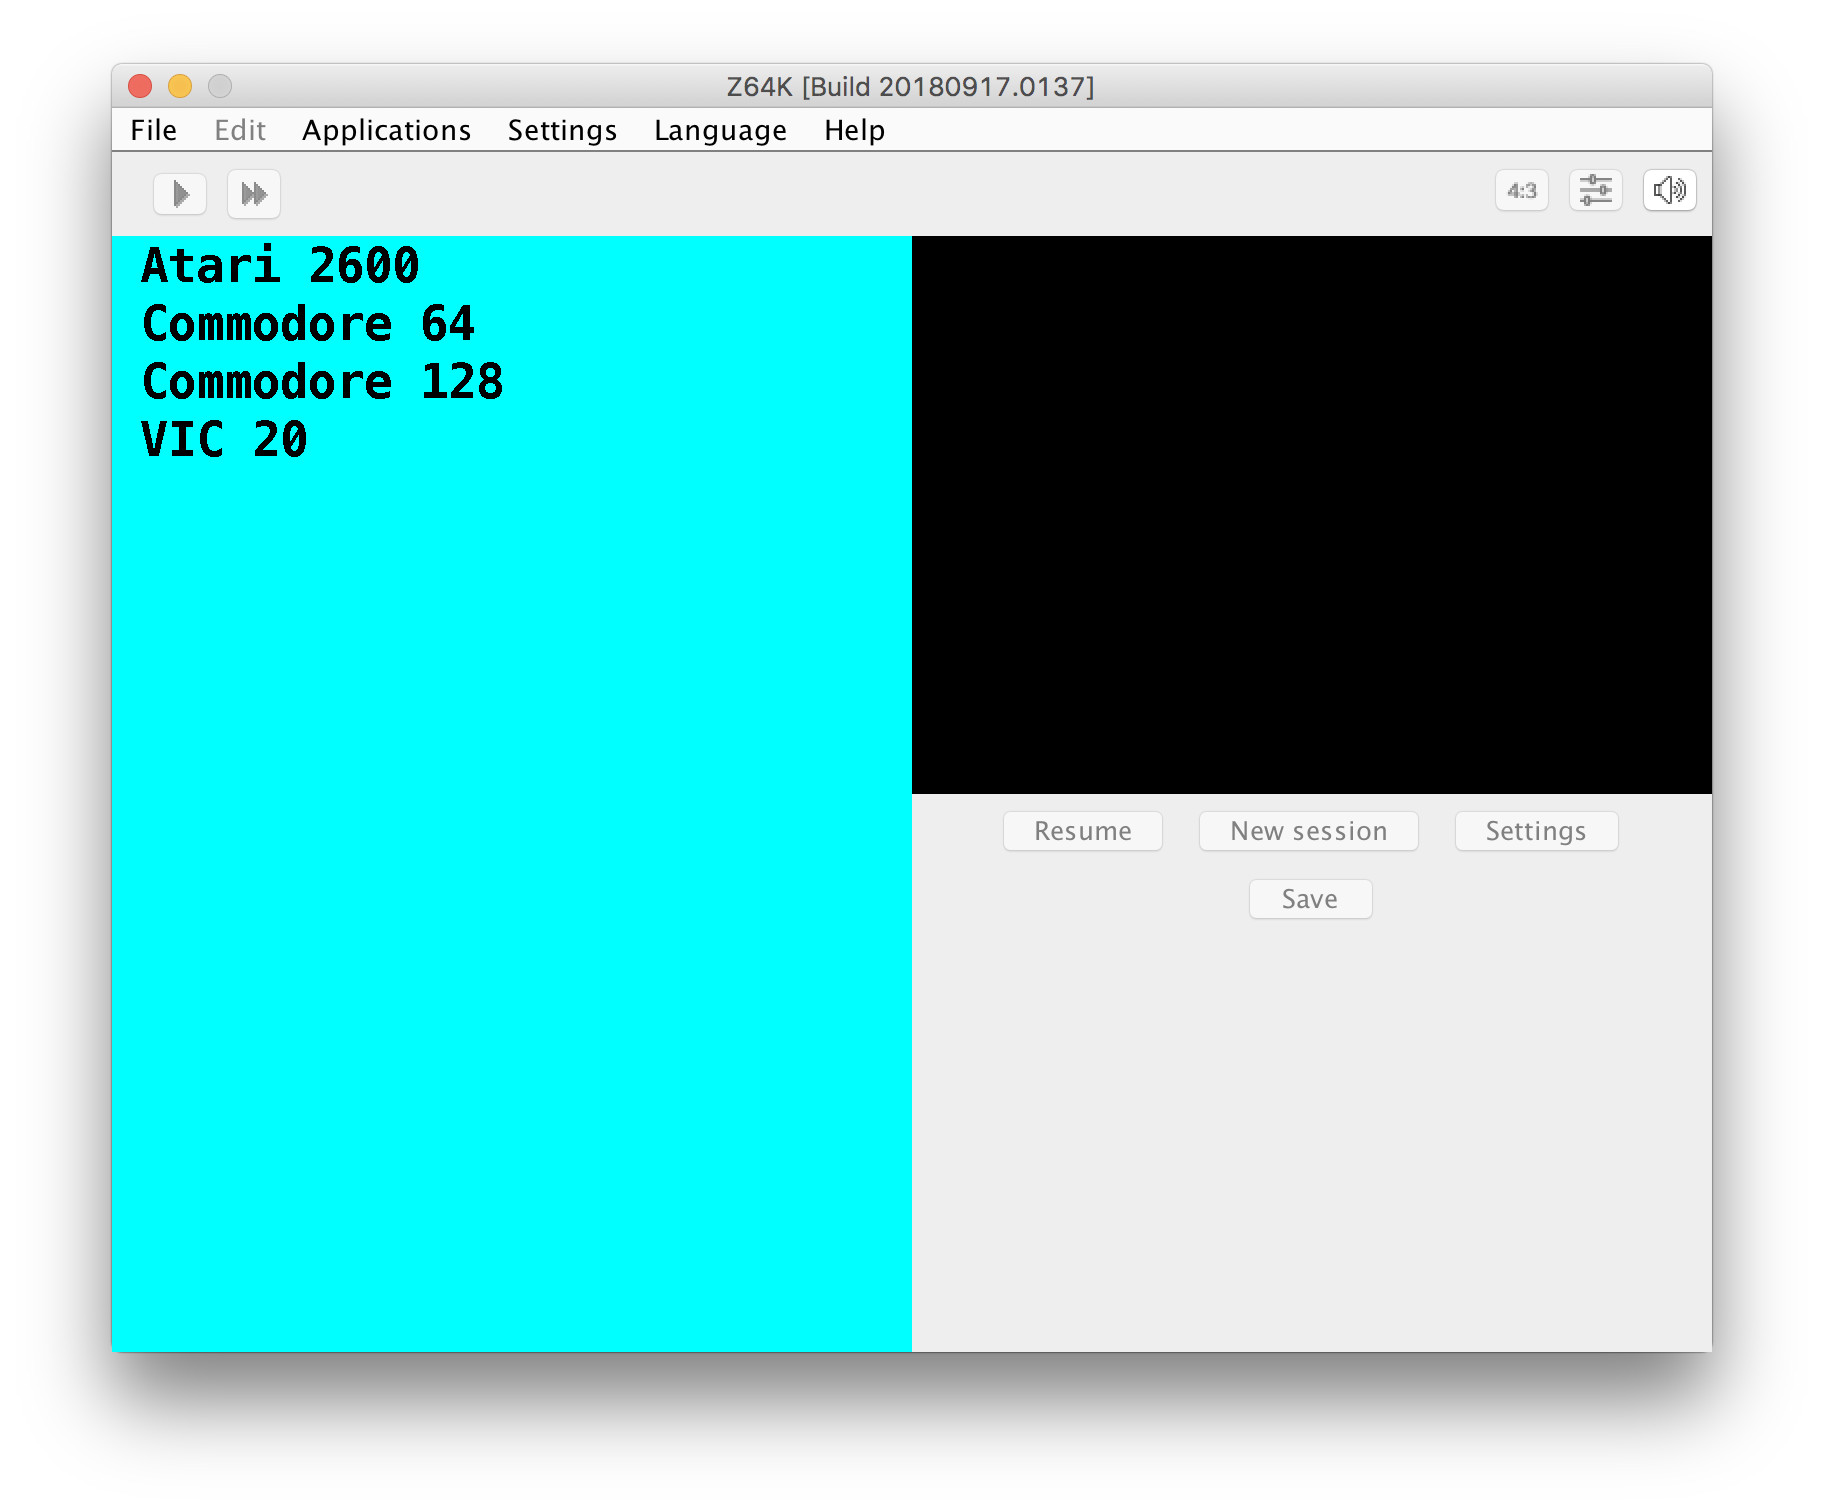
Task: Toggle sound with the speaker icon
Action: pos(1669,191)
